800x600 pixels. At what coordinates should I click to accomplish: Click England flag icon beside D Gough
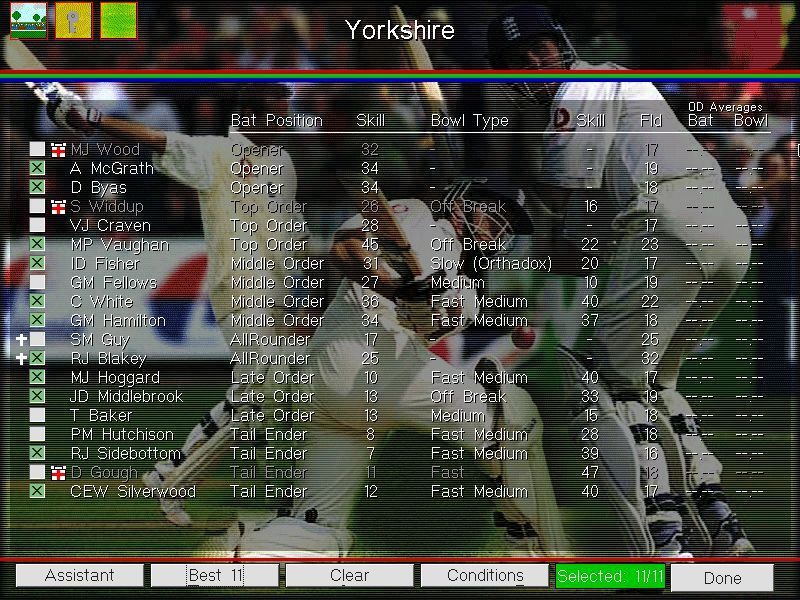(58, 473)
